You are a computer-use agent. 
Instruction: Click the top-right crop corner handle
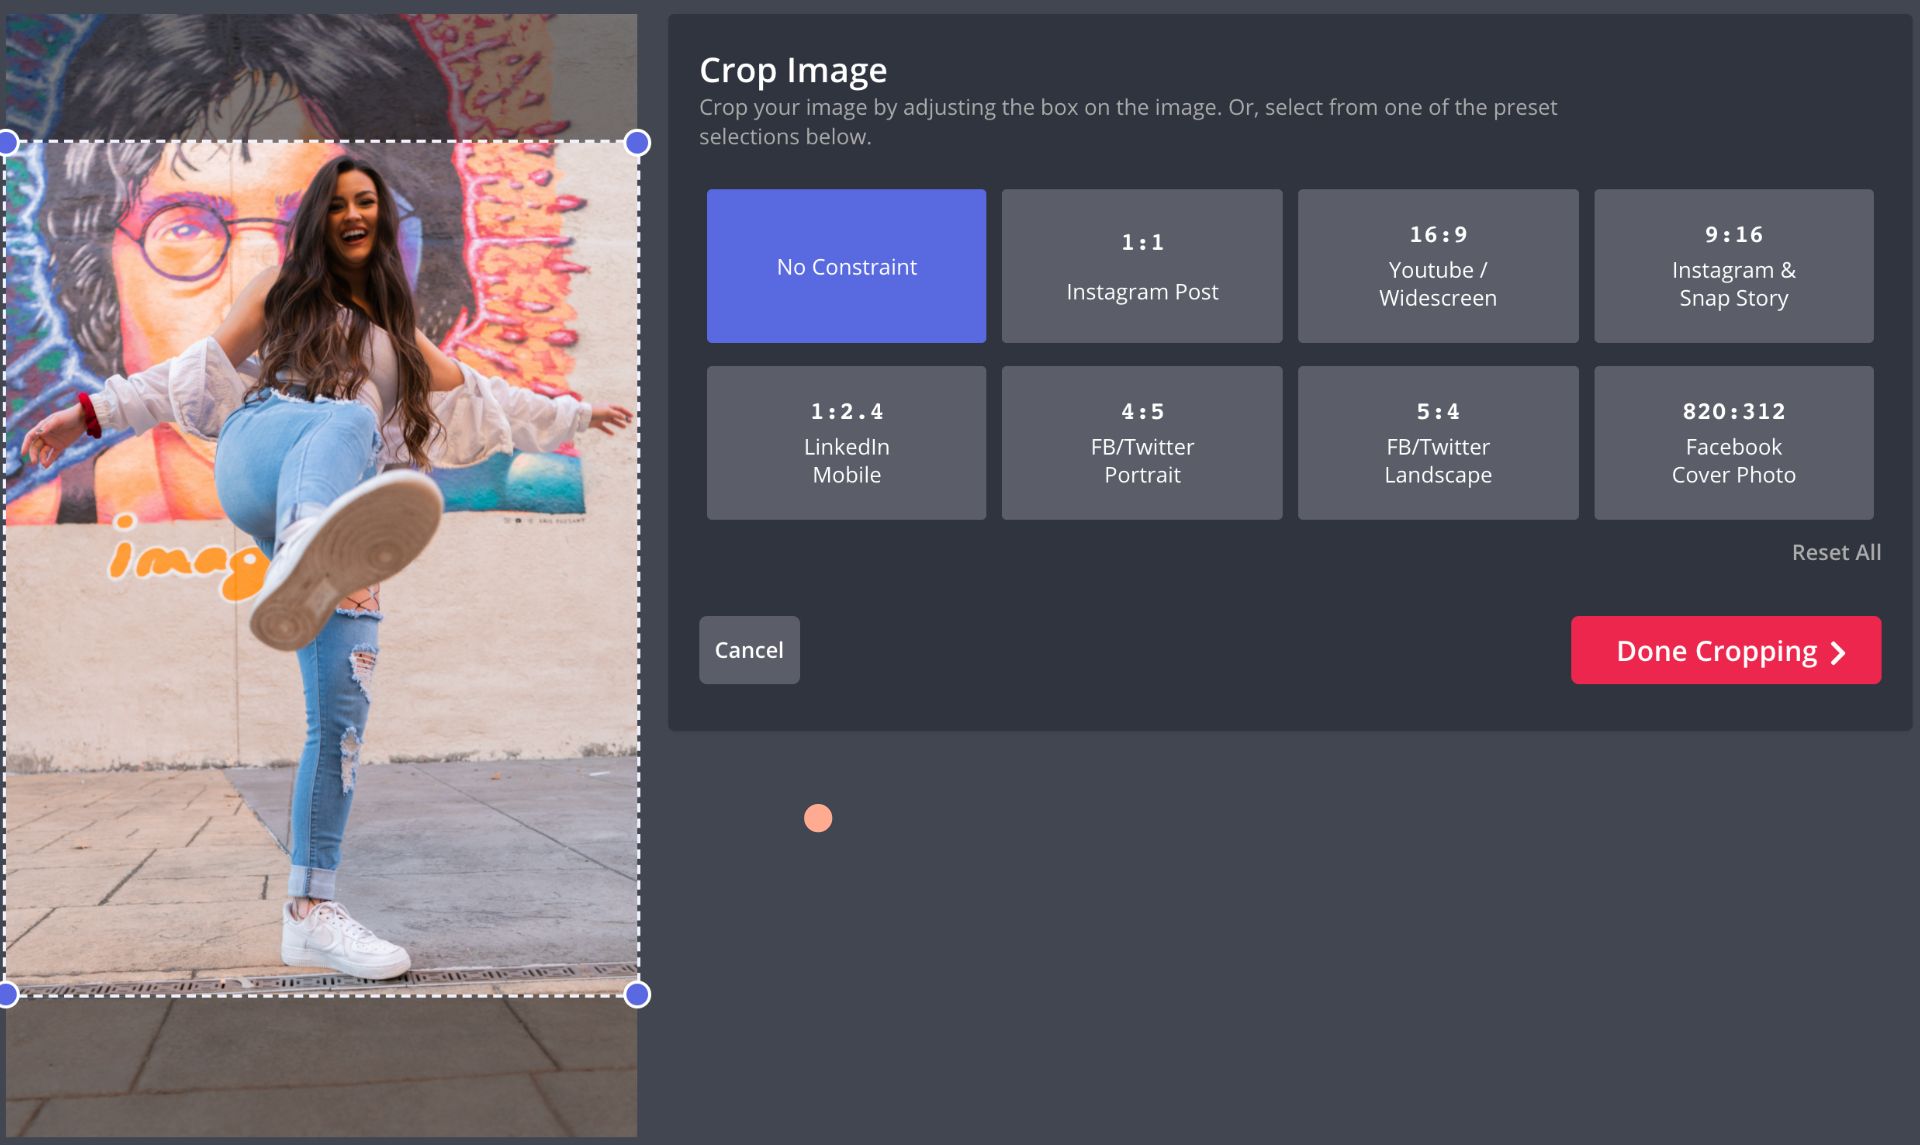637,143
